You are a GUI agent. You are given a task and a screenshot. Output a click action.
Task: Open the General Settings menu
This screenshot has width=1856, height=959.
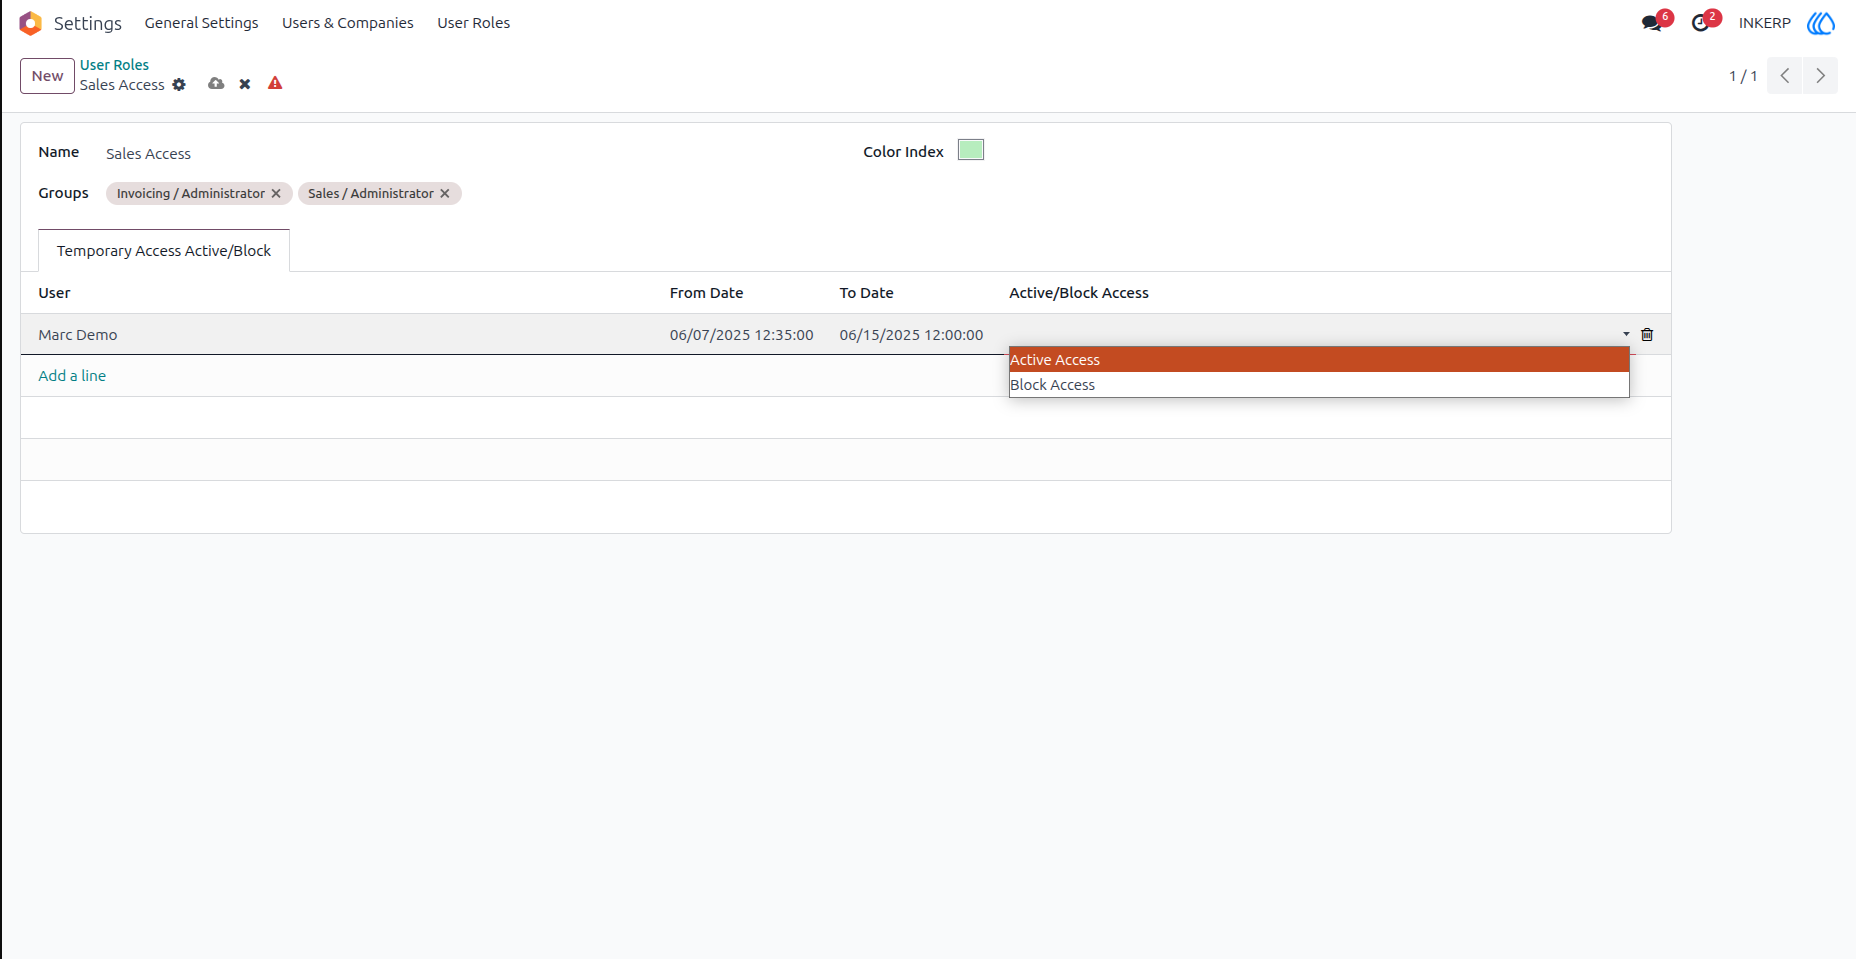(x=201, y=23)
